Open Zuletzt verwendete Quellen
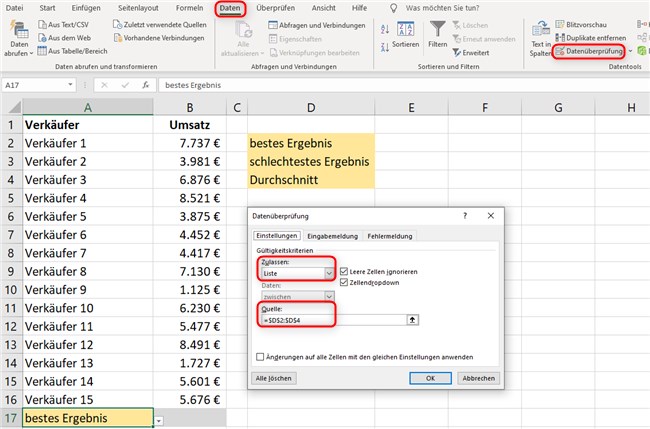 point(160,24)
